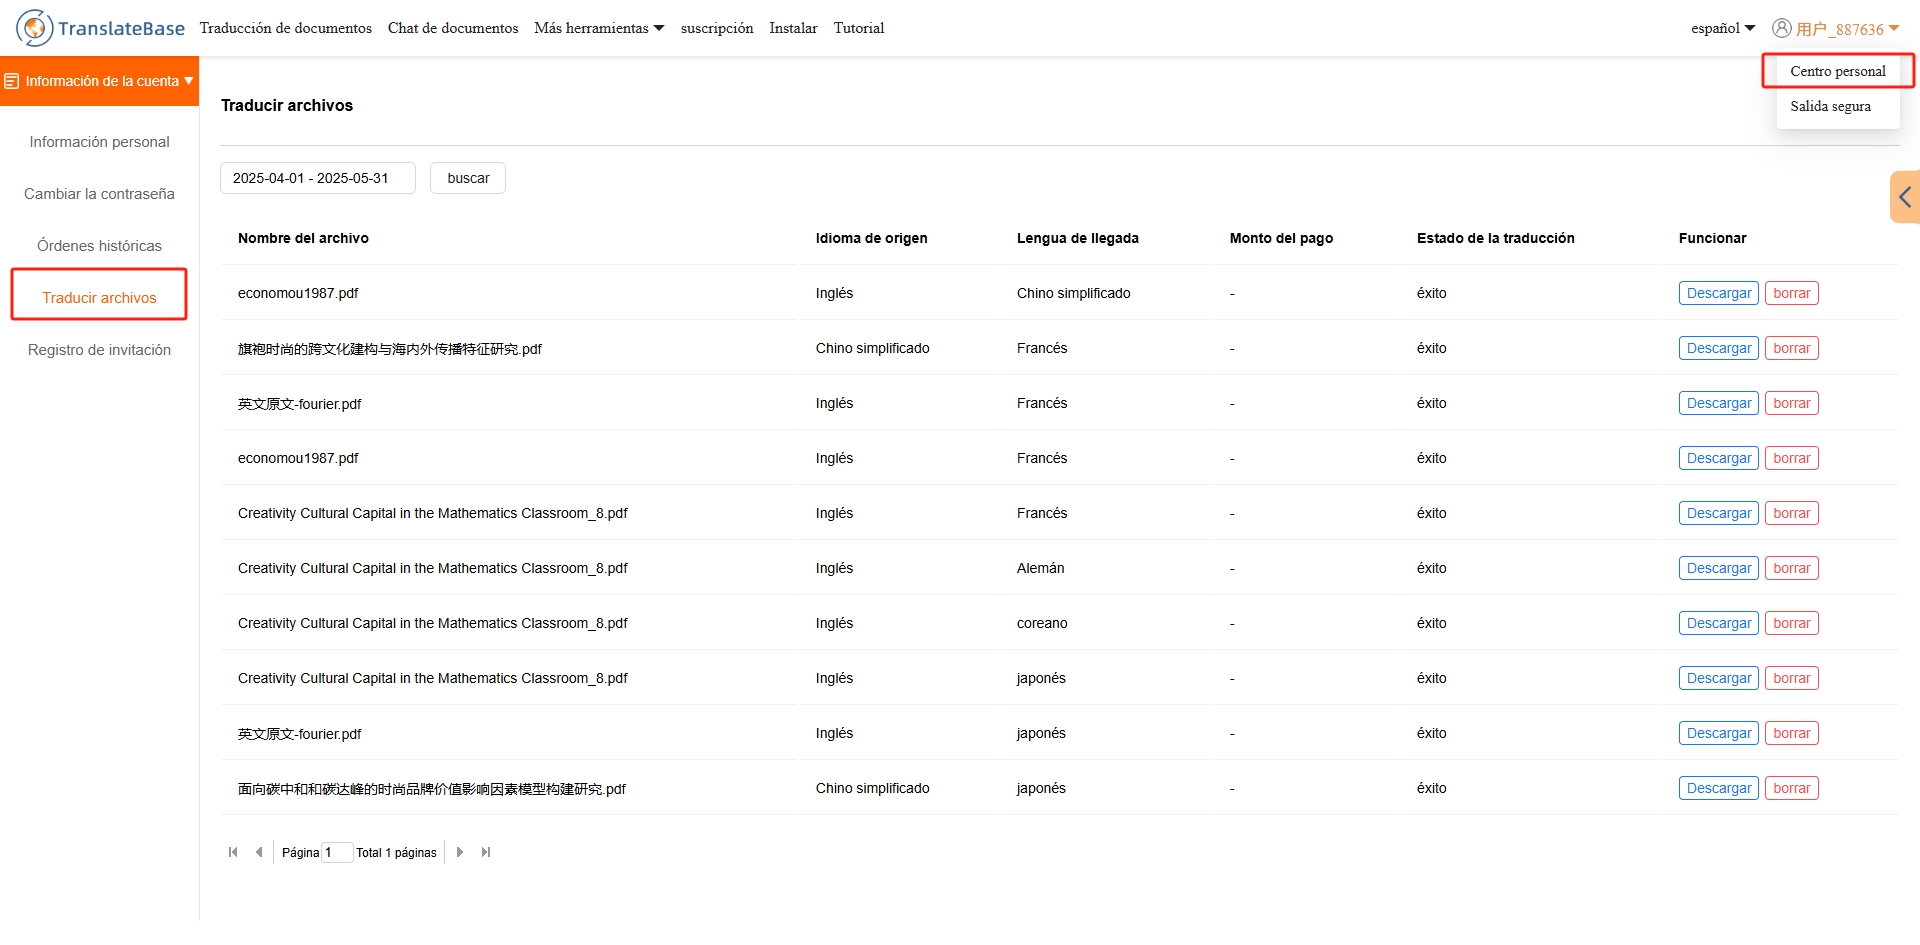Click Alemán target language cell
Viewport: 1920px width, 945px height.
[1040, 568]
